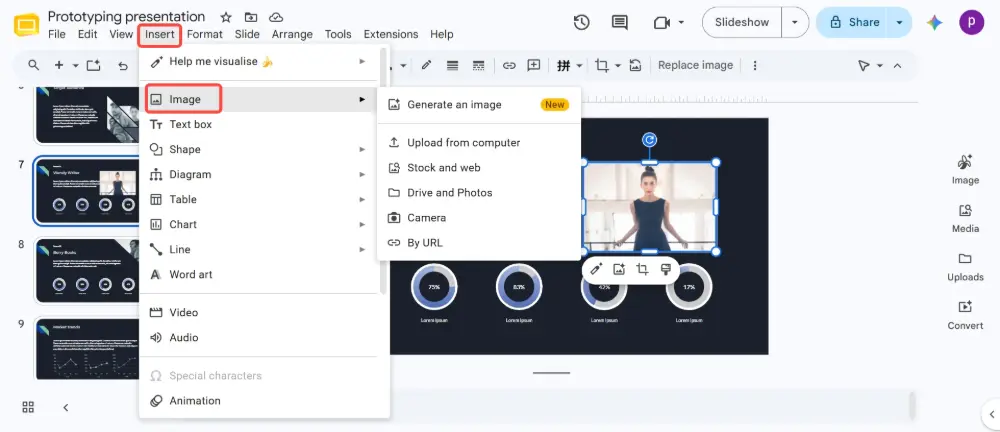Select slide 8 thumbnail
This screenshot has width=1000, height=432.
pyautogui.click(x=87, y=271)
